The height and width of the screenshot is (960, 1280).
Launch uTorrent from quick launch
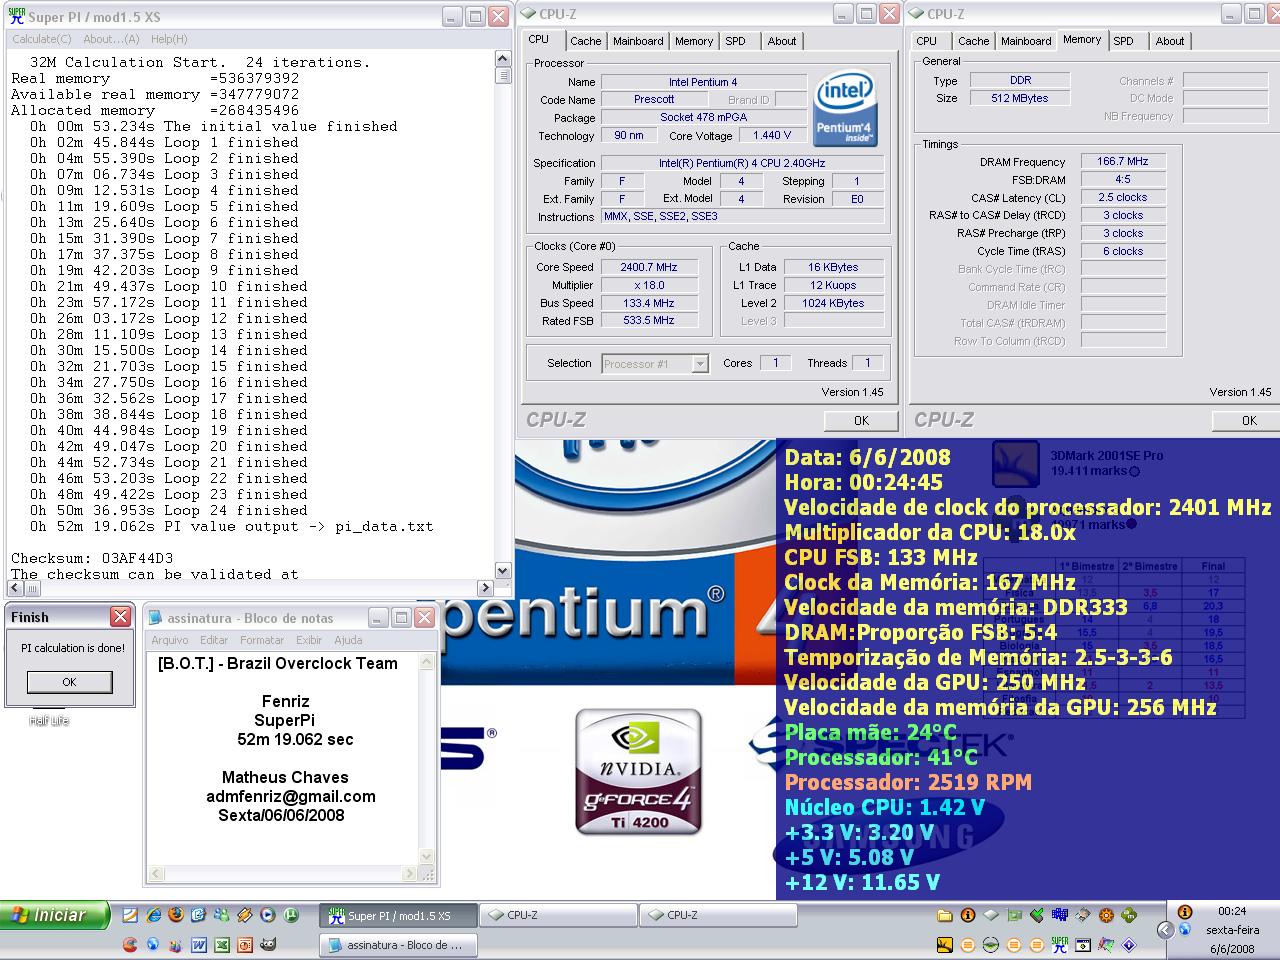point(291,915)
